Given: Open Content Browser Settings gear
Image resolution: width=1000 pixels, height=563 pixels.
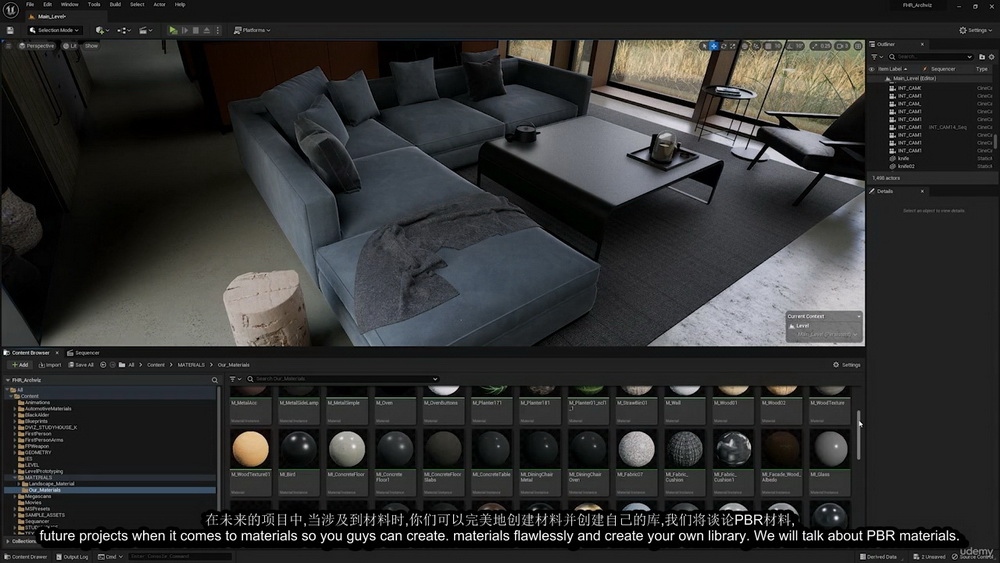Looking at the screenshot, I should pyautogui.click(x=846, y=365).
